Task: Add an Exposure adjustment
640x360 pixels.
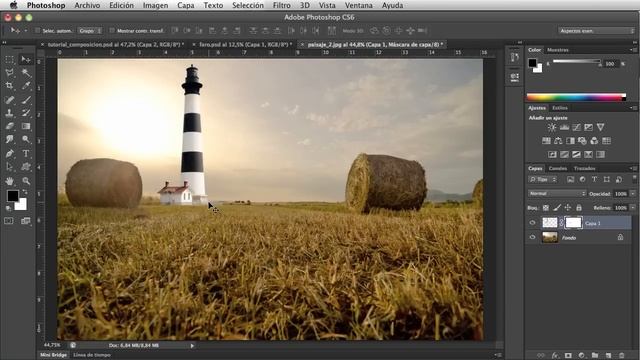Action: coord(588,127)
